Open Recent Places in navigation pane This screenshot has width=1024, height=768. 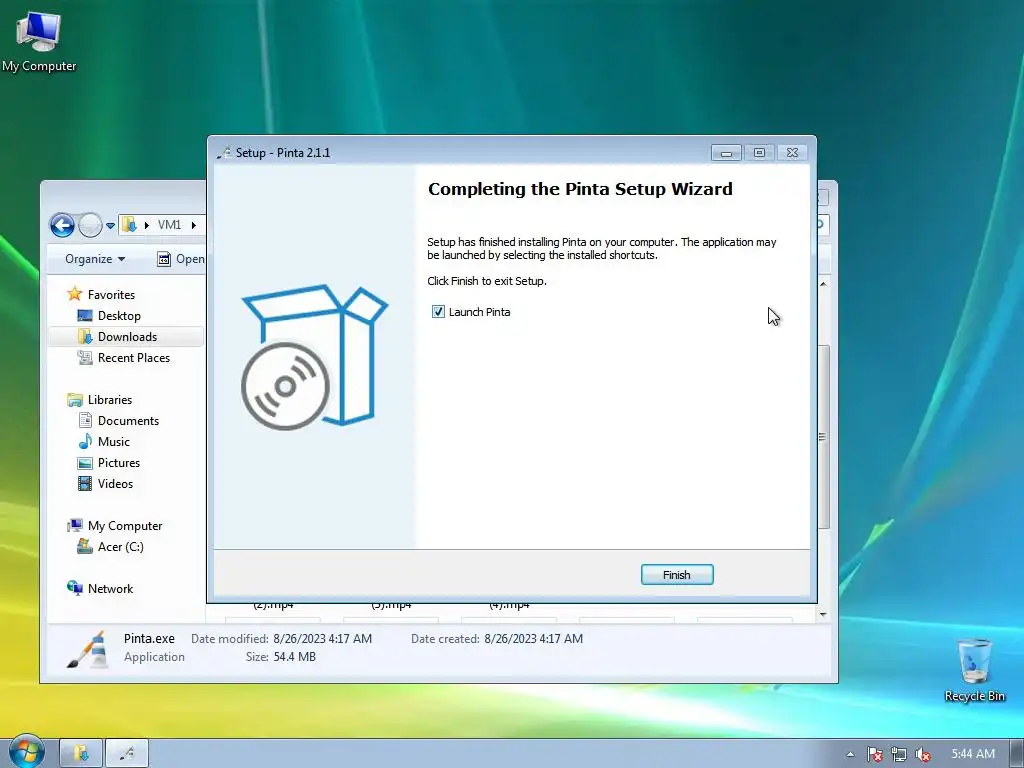134,358
